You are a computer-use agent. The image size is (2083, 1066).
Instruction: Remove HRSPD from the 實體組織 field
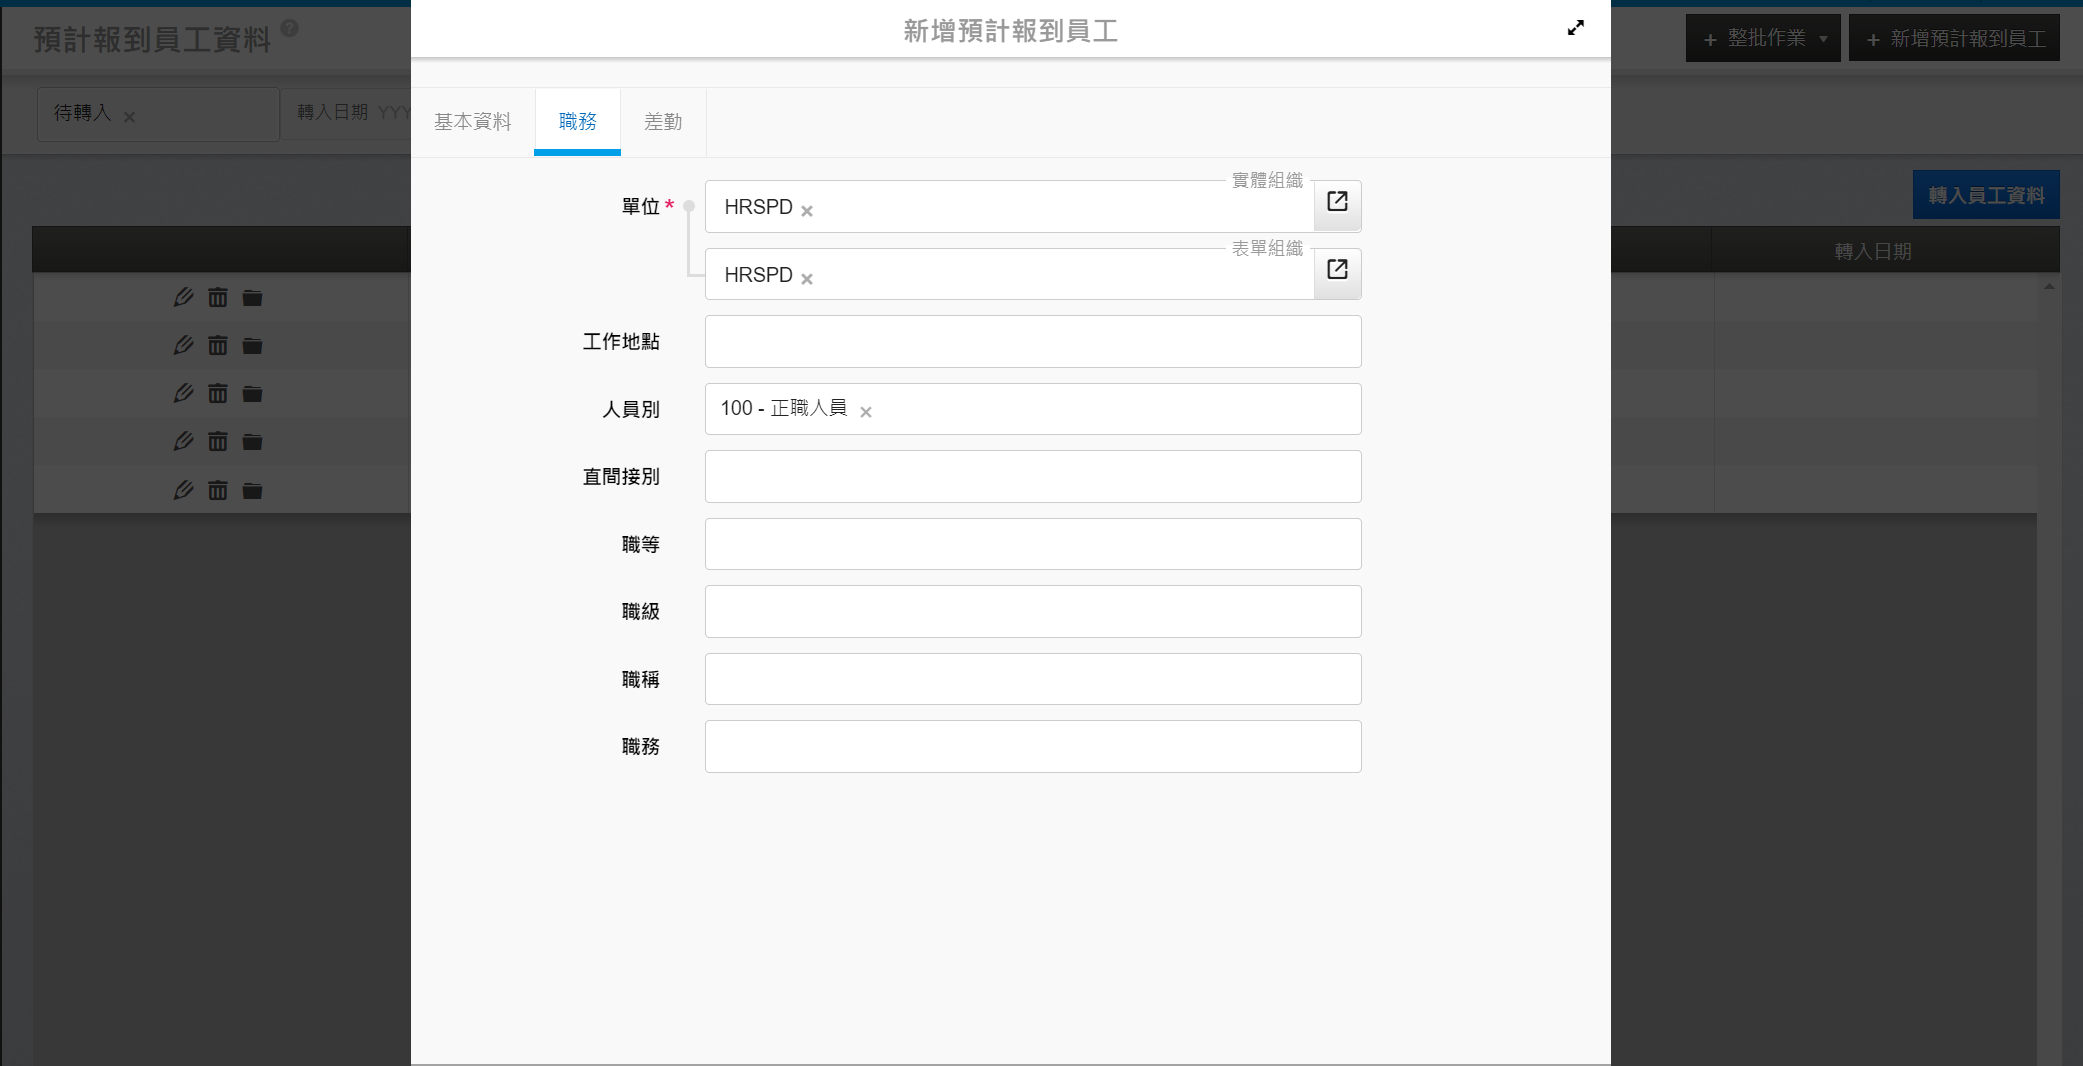pyautogui.click(x=807, y=211)
